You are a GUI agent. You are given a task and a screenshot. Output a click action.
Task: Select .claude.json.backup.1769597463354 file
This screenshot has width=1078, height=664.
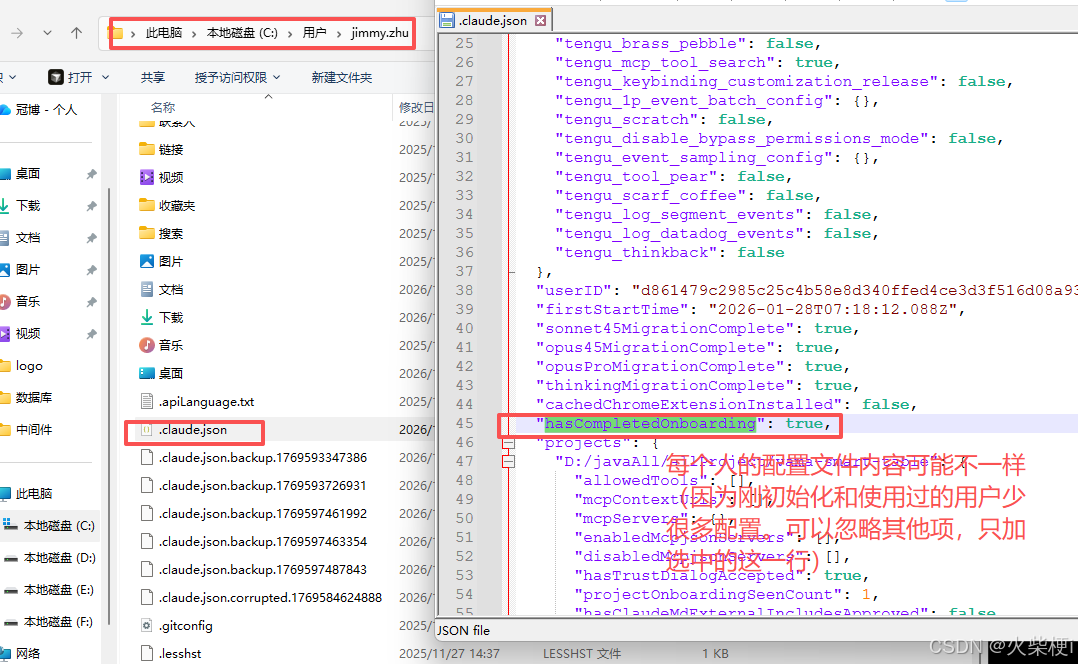[x=263, y=542]
